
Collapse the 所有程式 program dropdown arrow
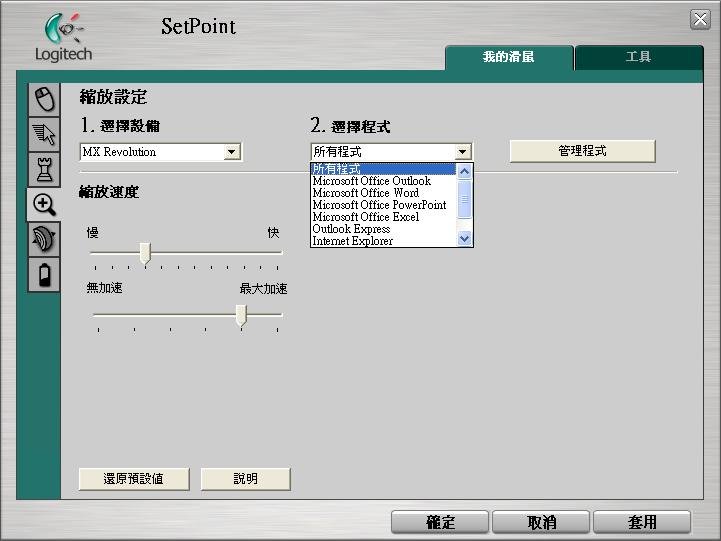click(462, 152)
